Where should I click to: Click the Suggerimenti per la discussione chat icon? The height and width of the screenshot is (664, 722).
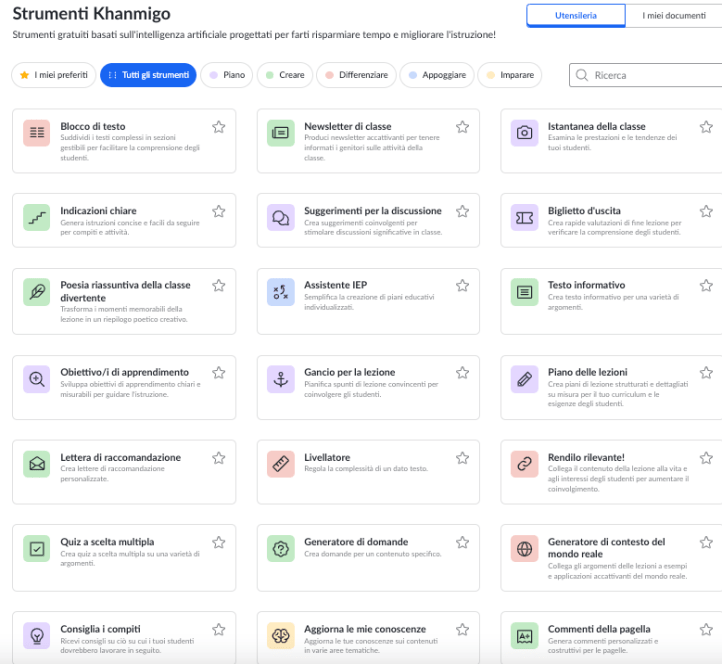point(281,217)
